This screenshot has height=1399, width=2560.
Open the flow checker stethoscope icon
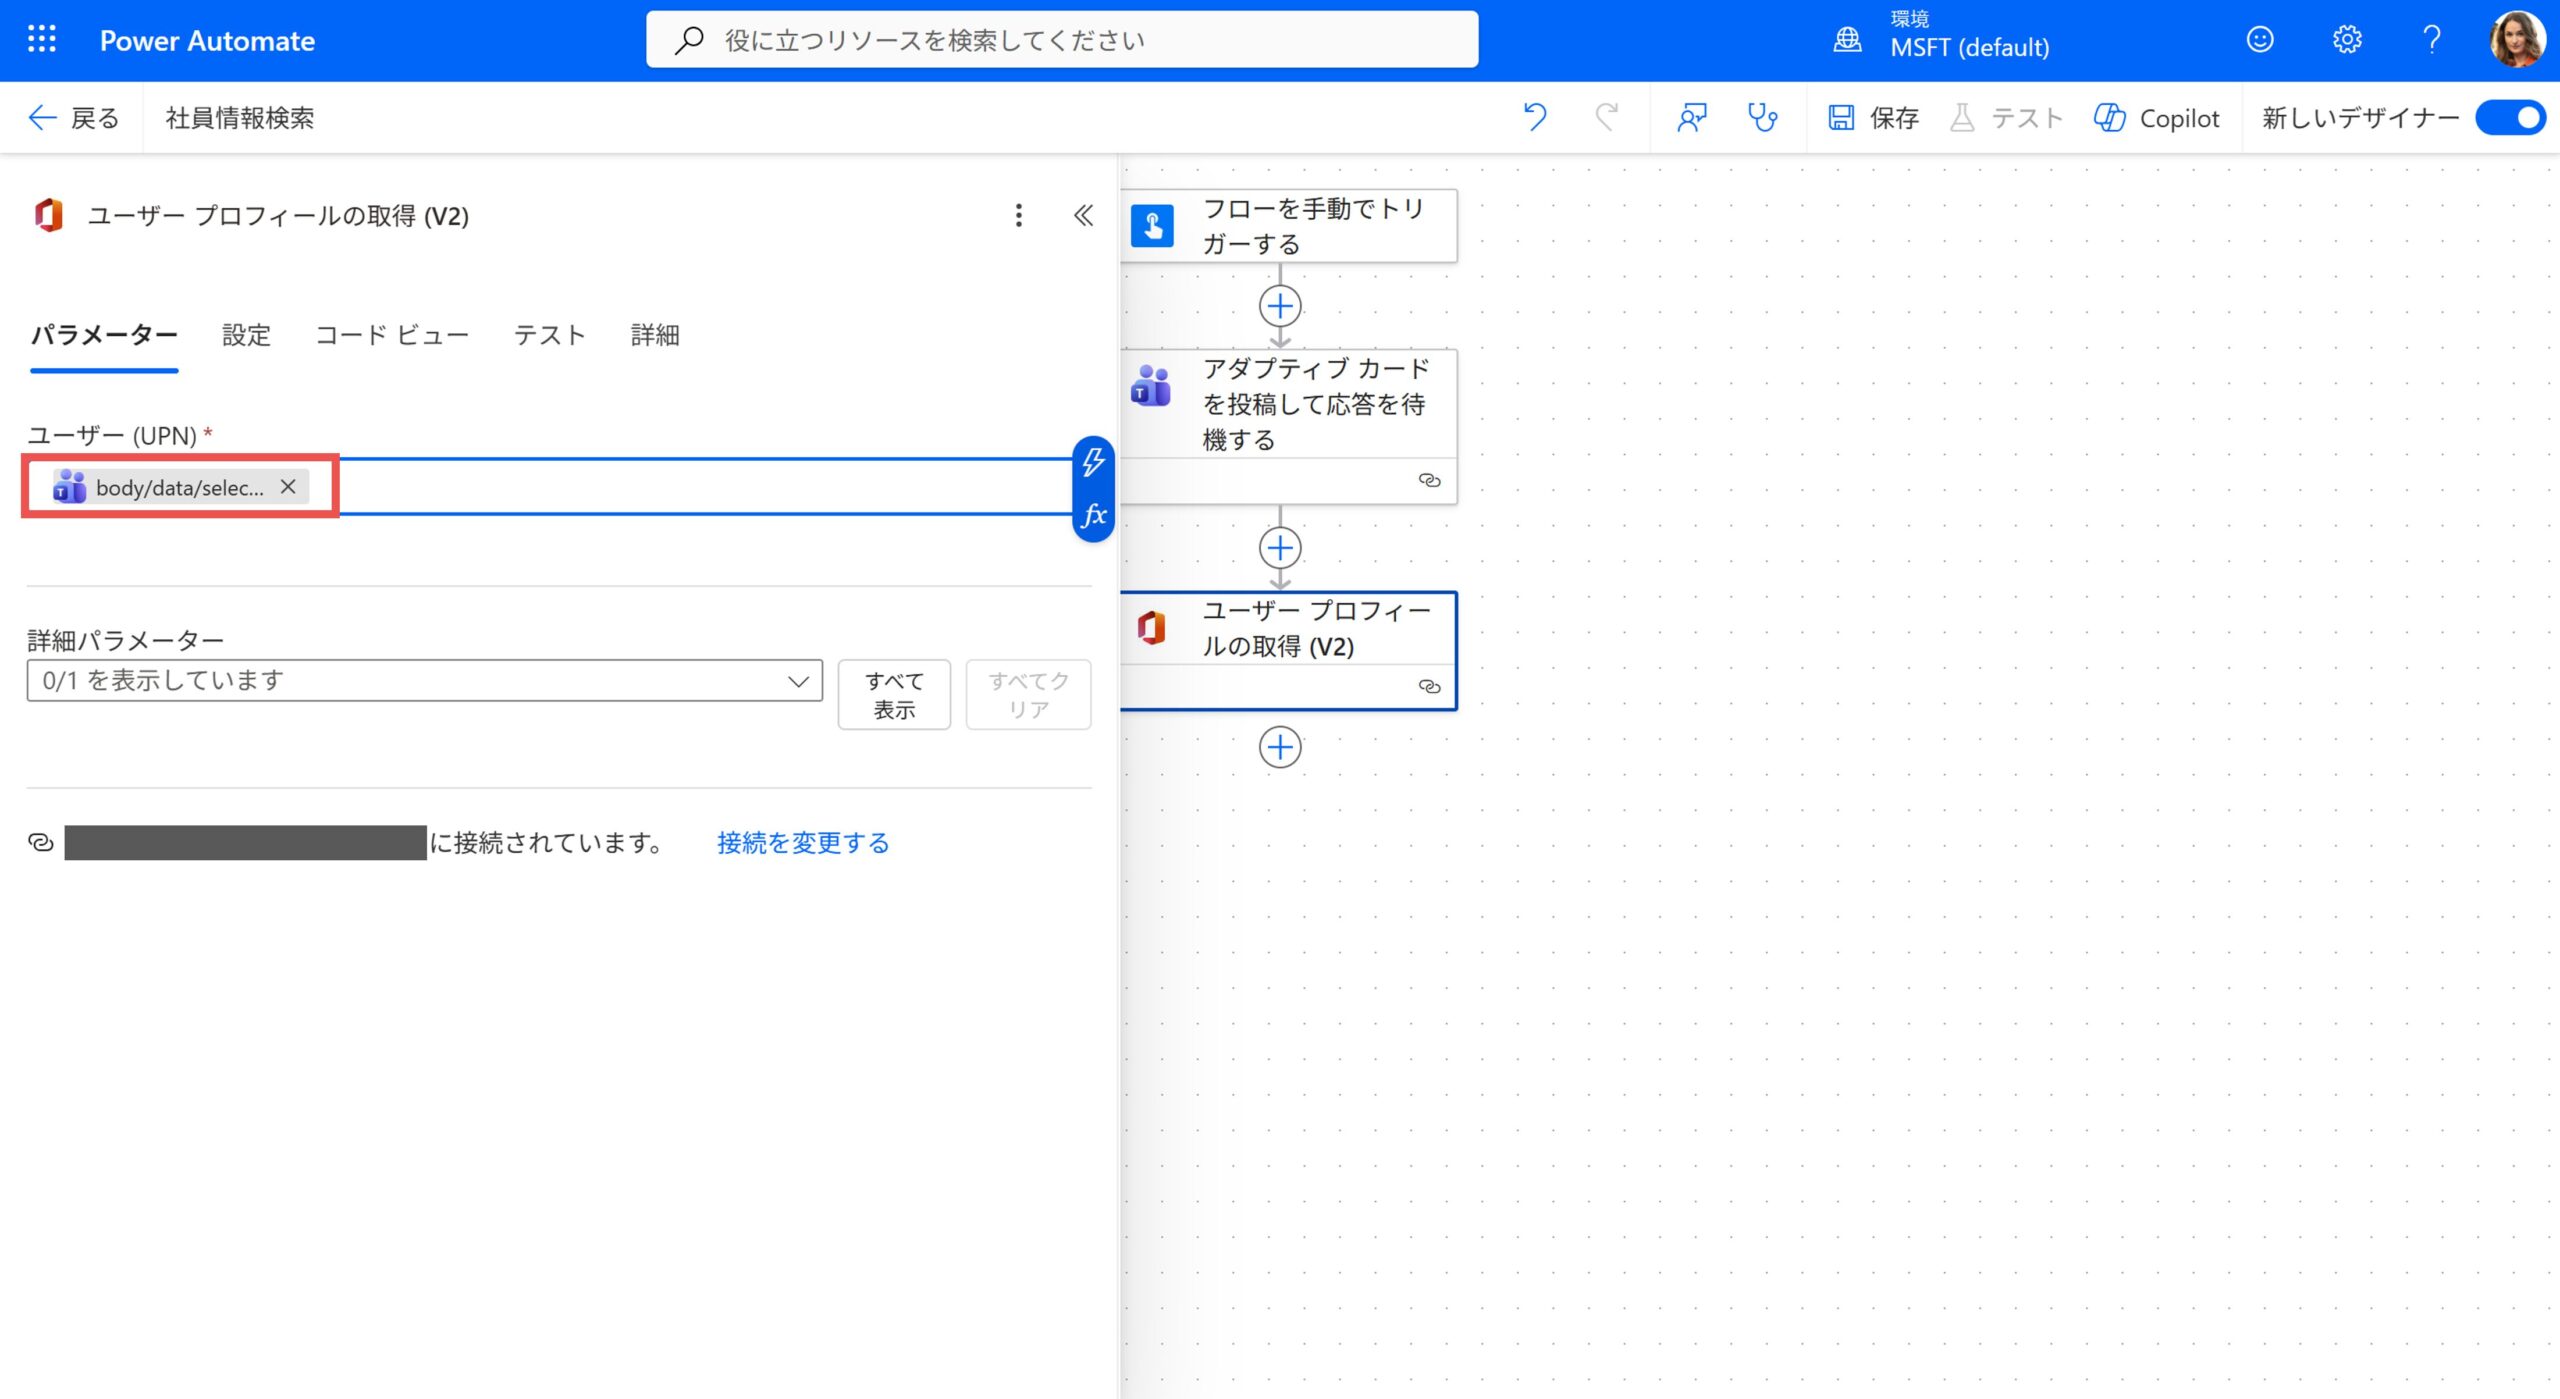pos(1762,118)
